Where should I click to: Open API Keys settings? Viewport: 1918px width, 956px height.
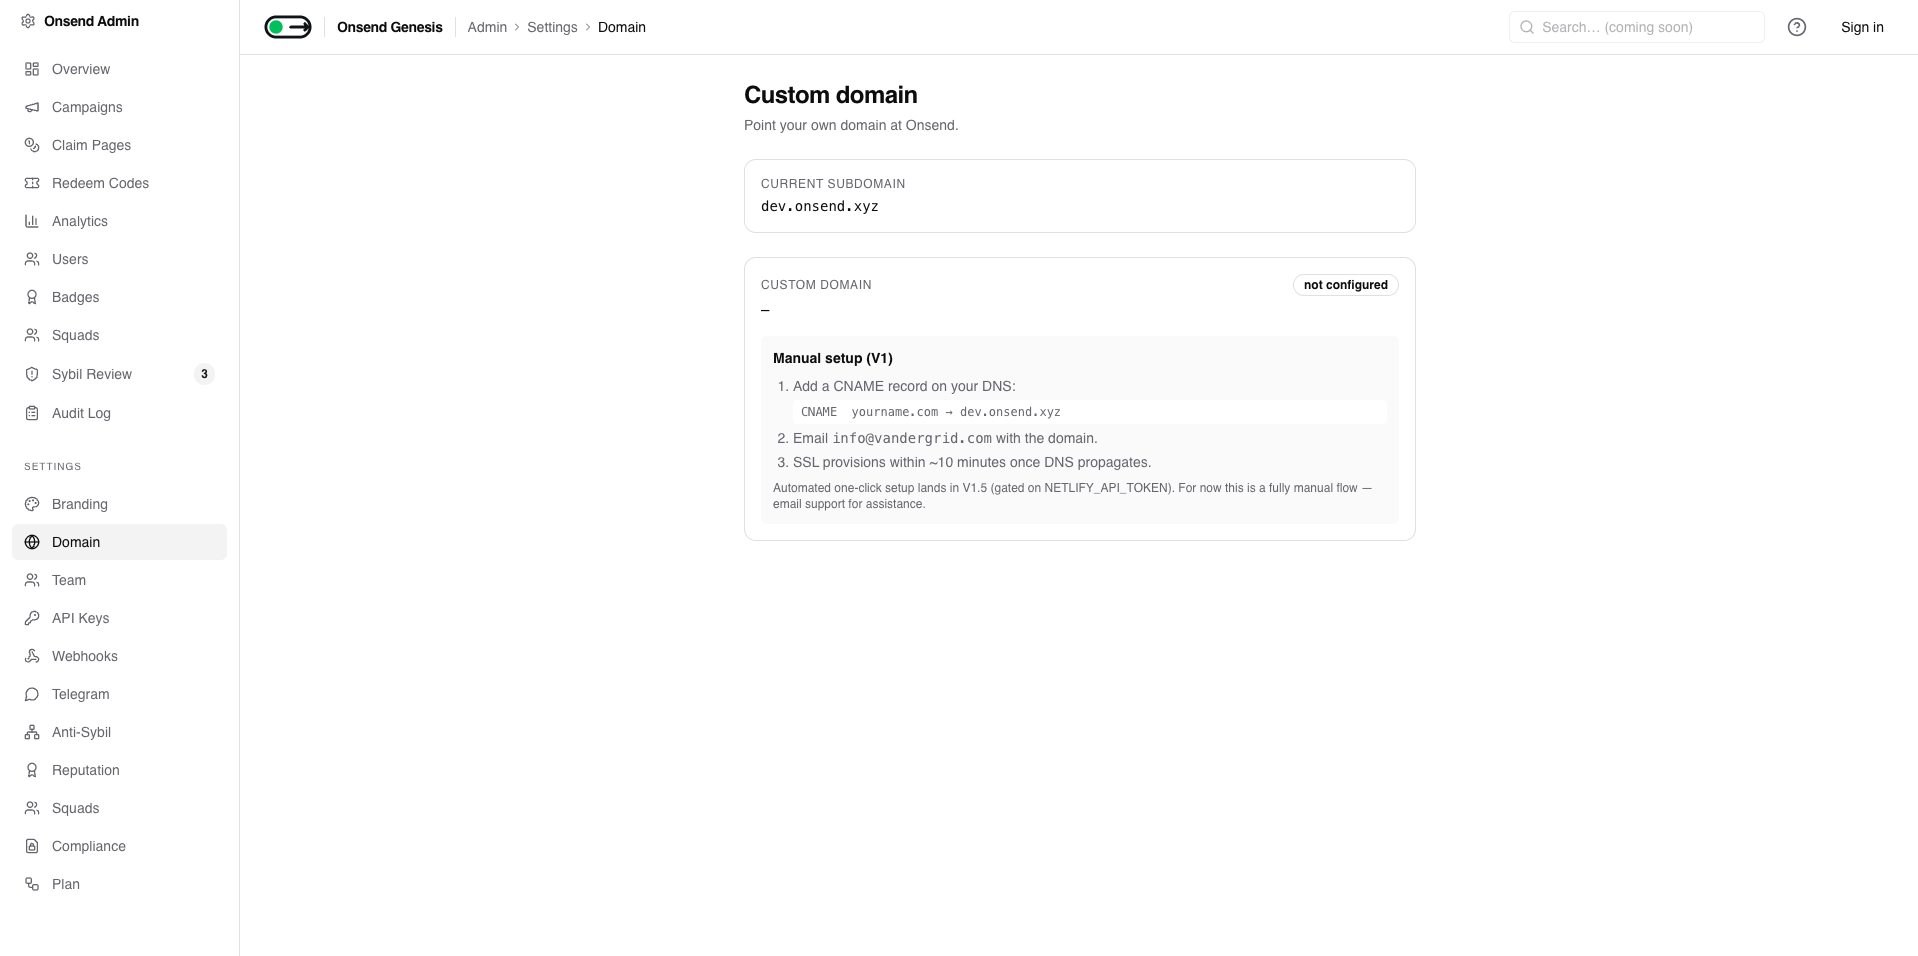click(119, 618)
